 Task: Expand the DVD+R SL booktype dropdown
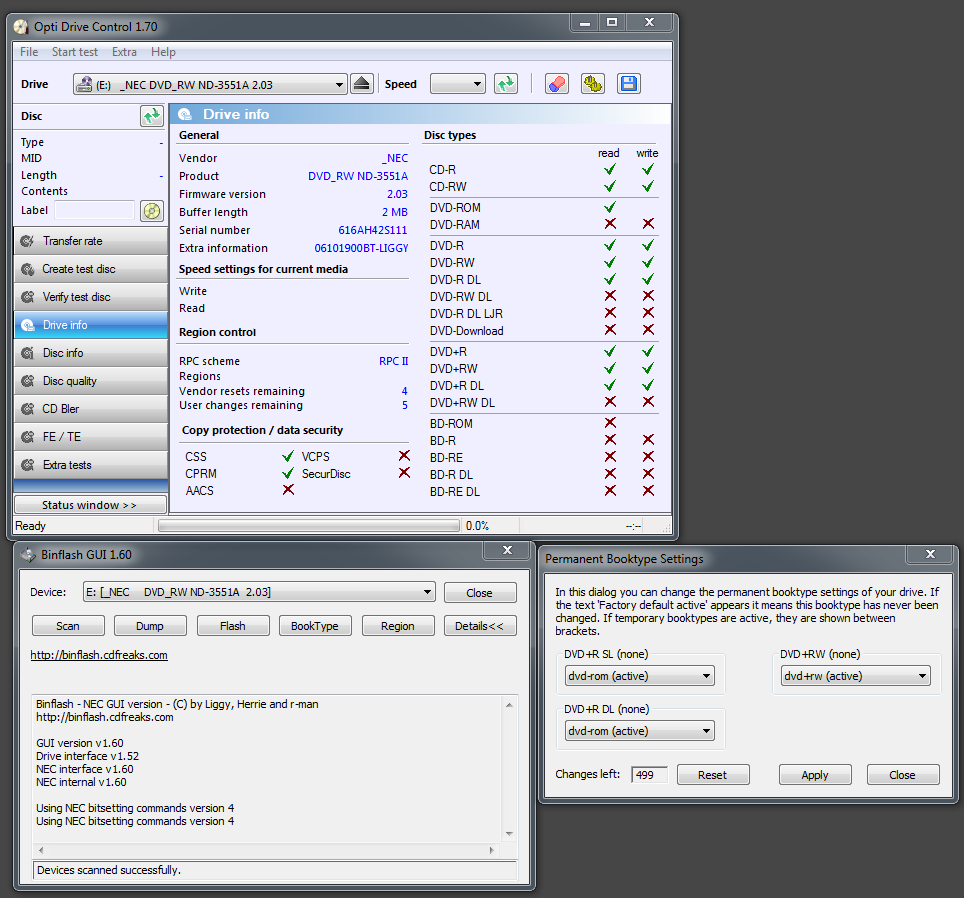pos(706,676)
